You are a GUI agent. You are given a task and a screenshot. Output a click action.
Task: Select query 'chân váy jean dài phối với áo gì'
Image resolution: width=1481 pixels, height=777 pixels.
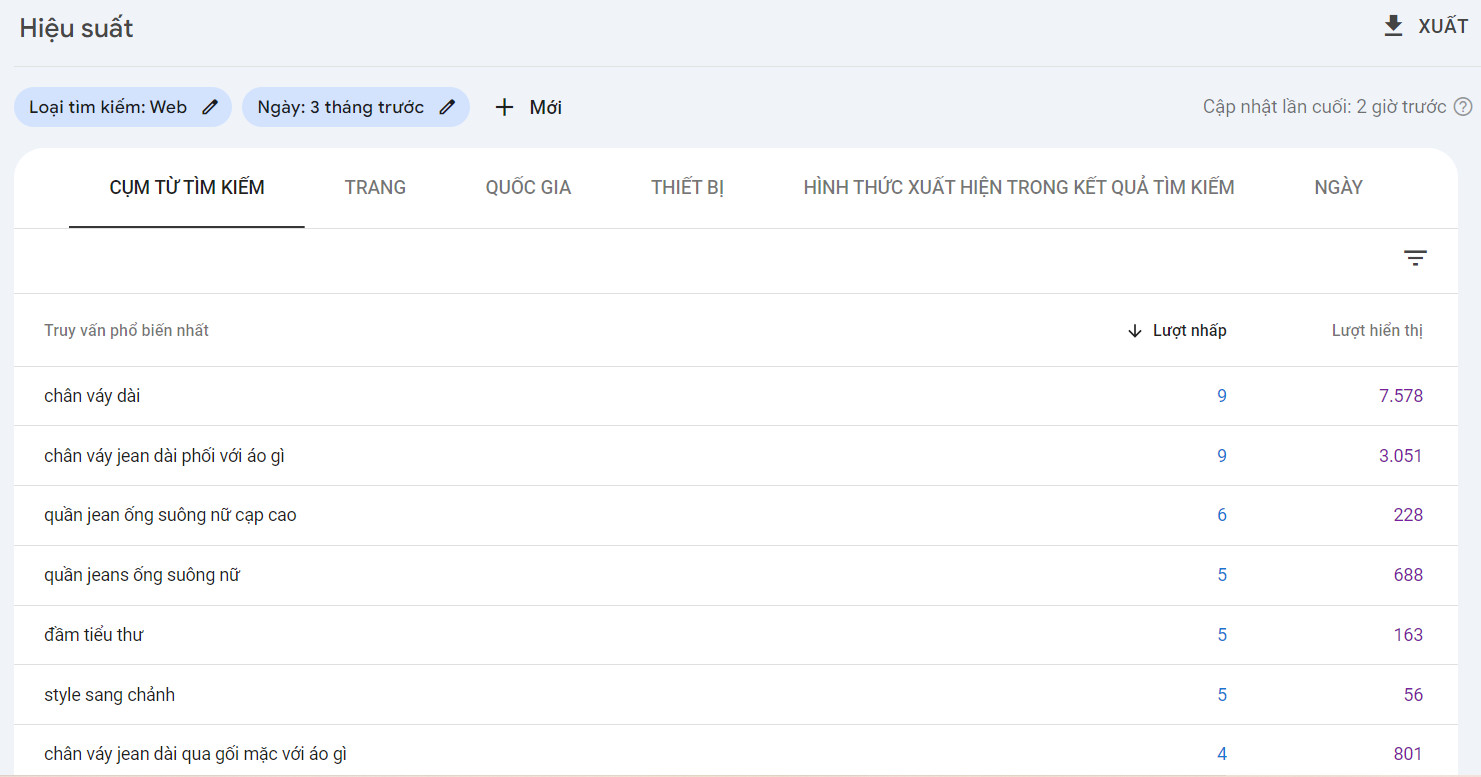[x=166, y=456]
